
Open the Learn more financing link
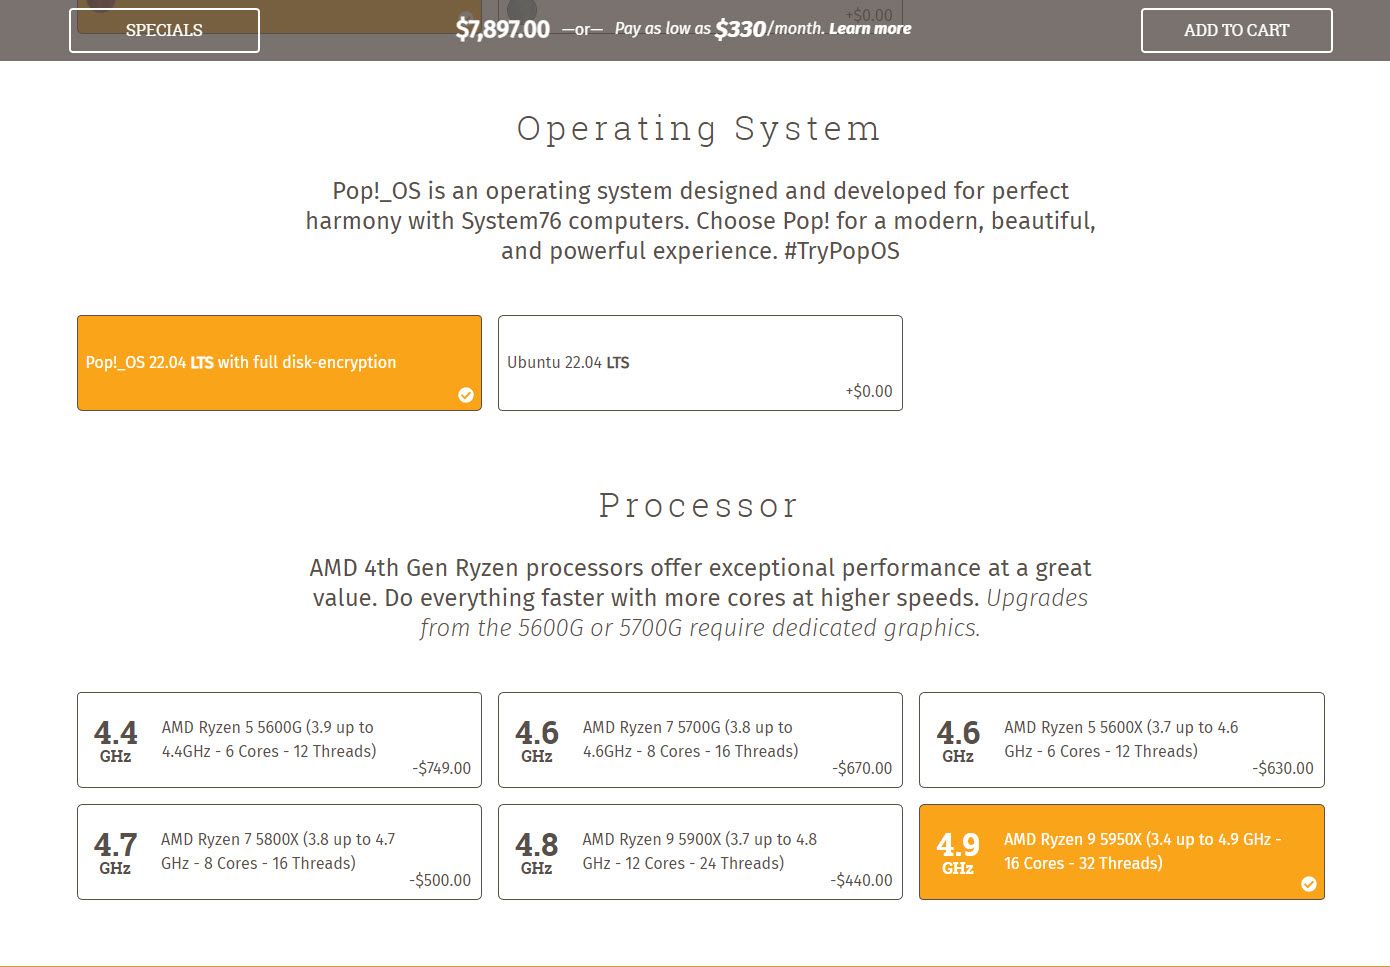click(870, 29)
